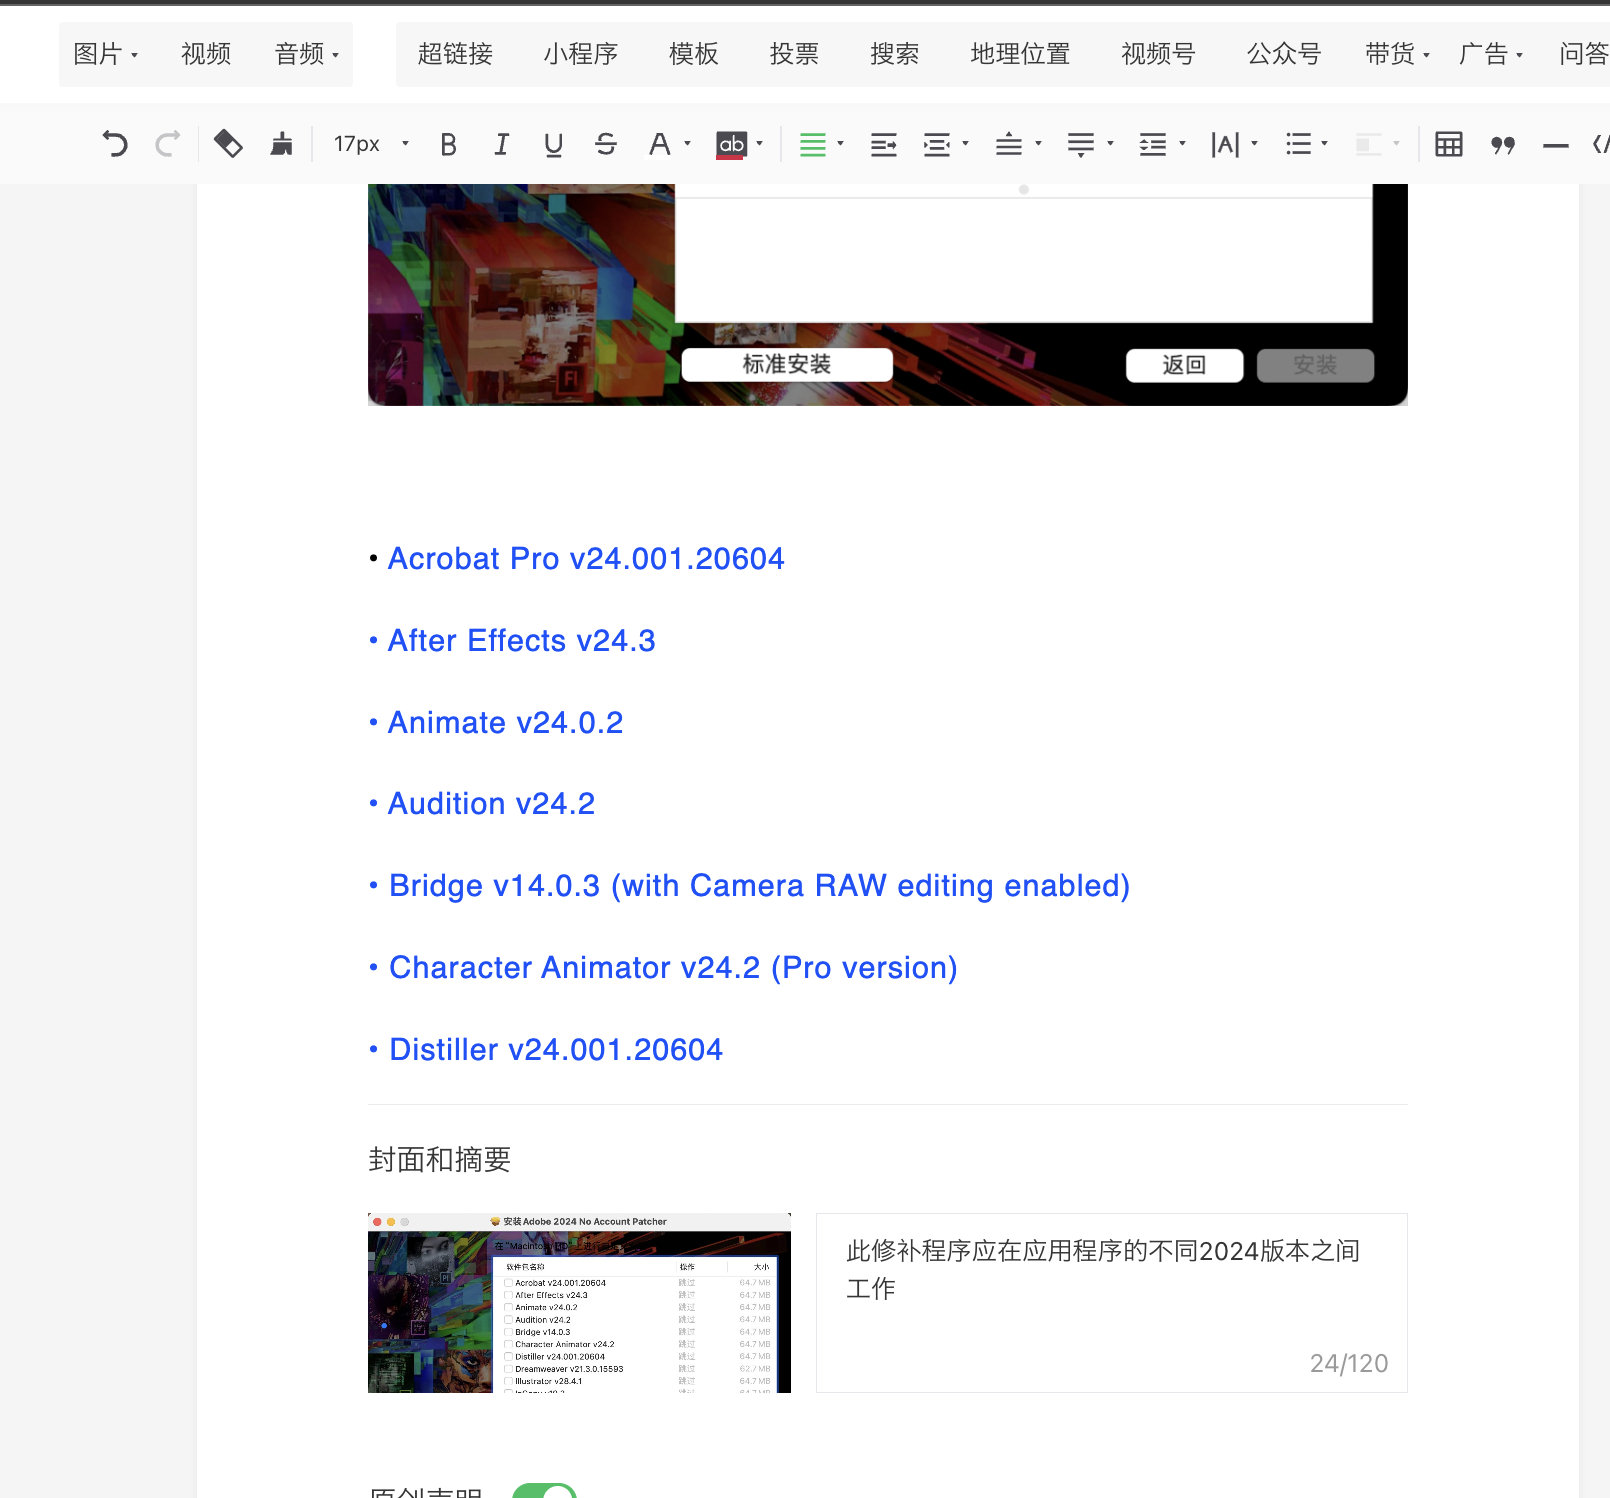
Task: Toggle the 原创声明 switch
Action: pos(545,1492)
